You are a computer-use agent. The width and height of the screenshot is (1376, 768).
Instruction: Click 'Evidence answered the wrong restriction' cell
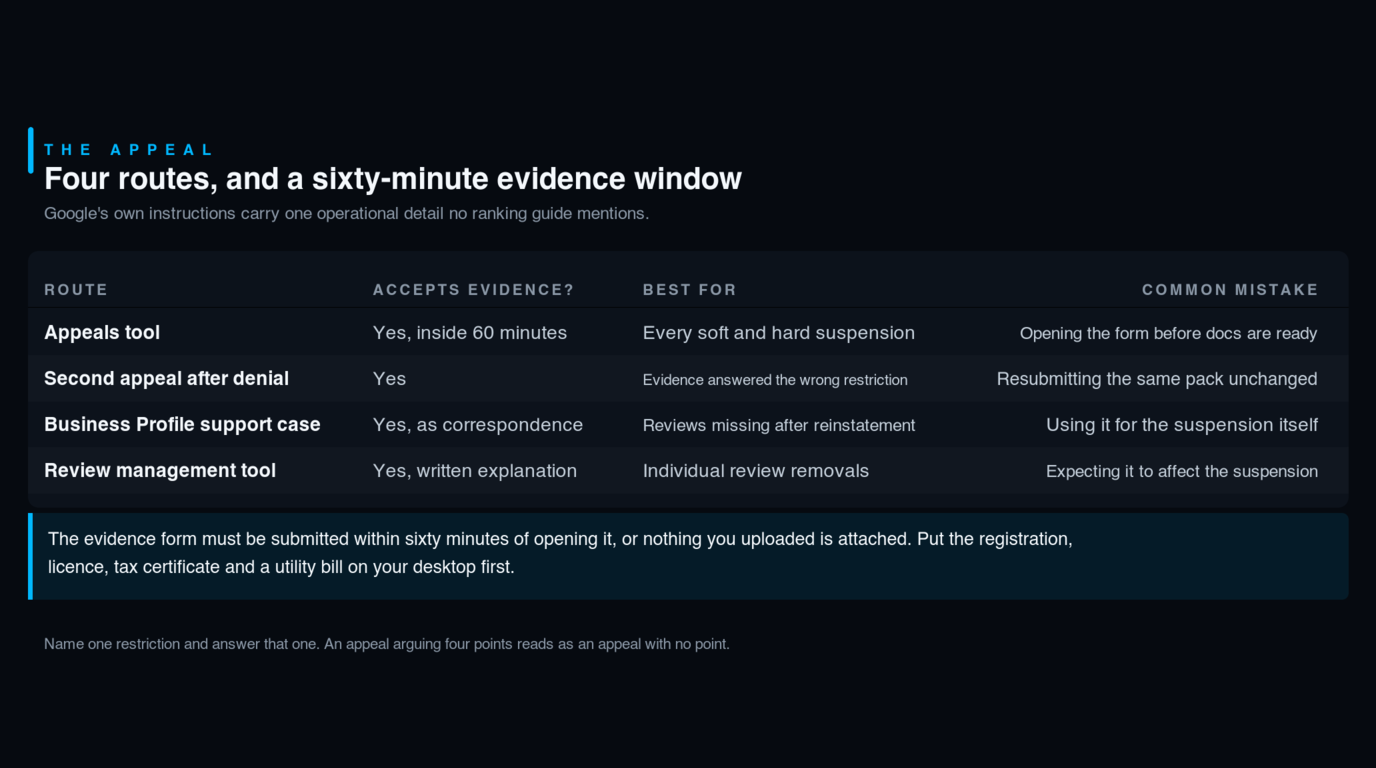775,380
